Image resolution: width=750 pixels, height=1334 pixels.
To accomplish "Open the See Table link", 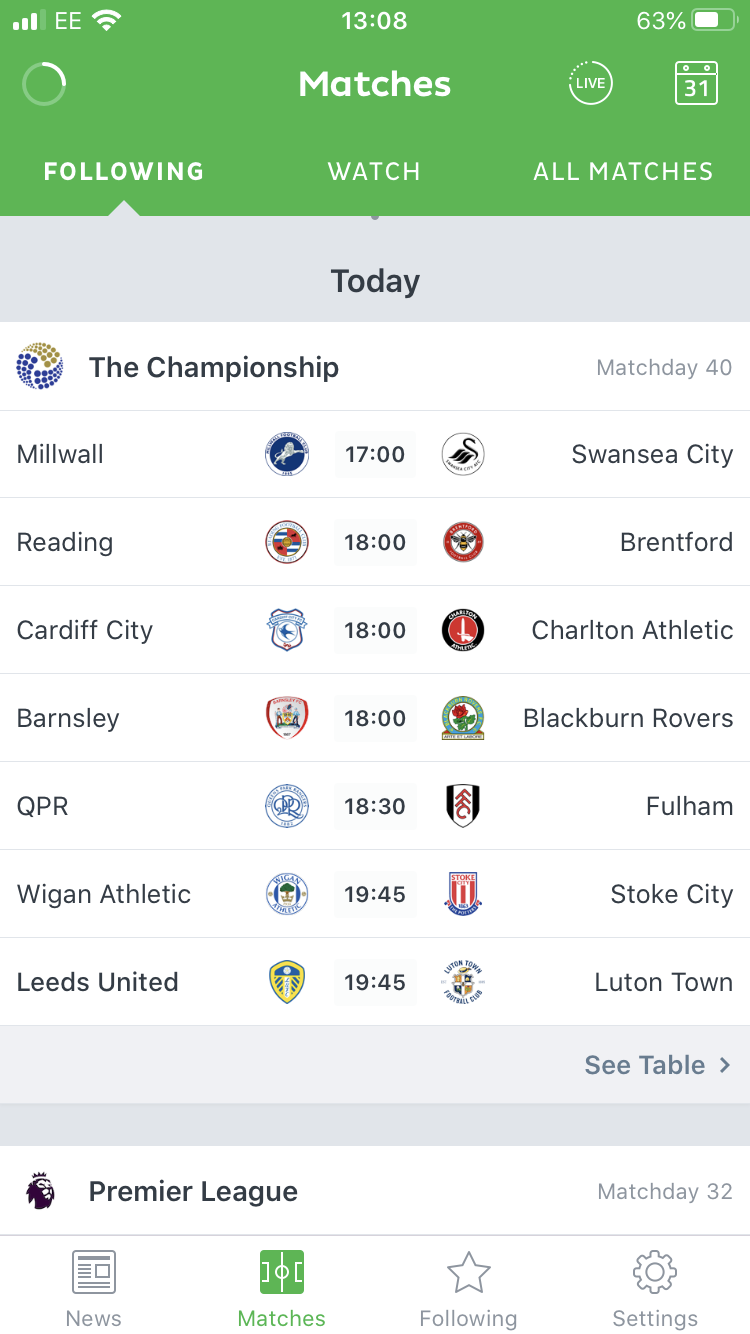I will (645, 1065).
